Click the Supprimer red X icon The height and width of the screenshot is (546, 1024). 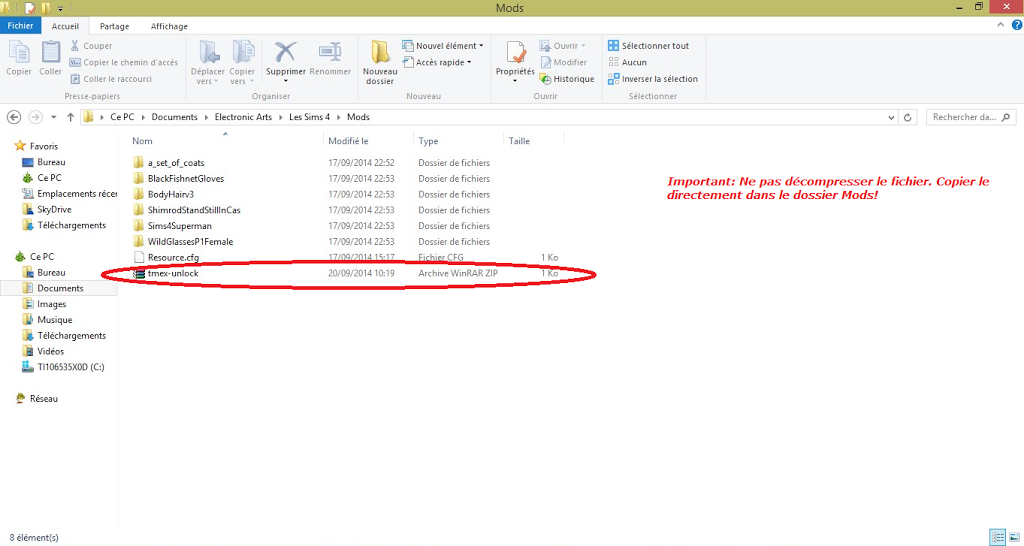tap(285, 52)
